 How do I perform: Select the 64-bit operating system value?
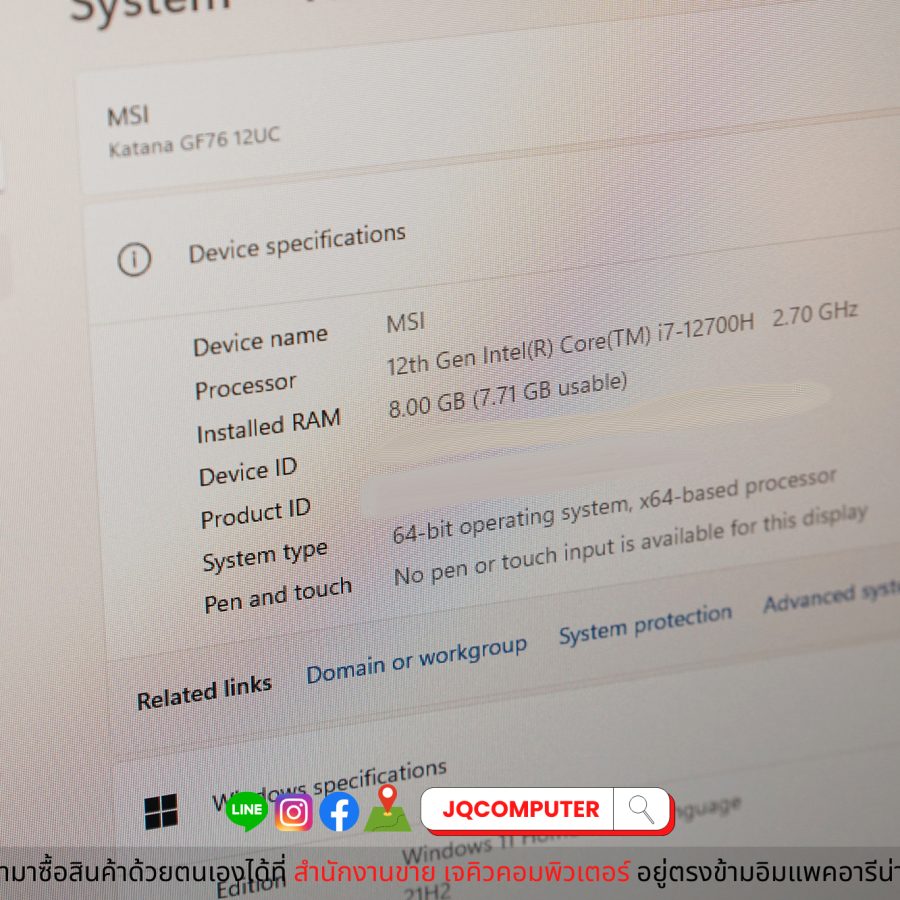(615, 506)
